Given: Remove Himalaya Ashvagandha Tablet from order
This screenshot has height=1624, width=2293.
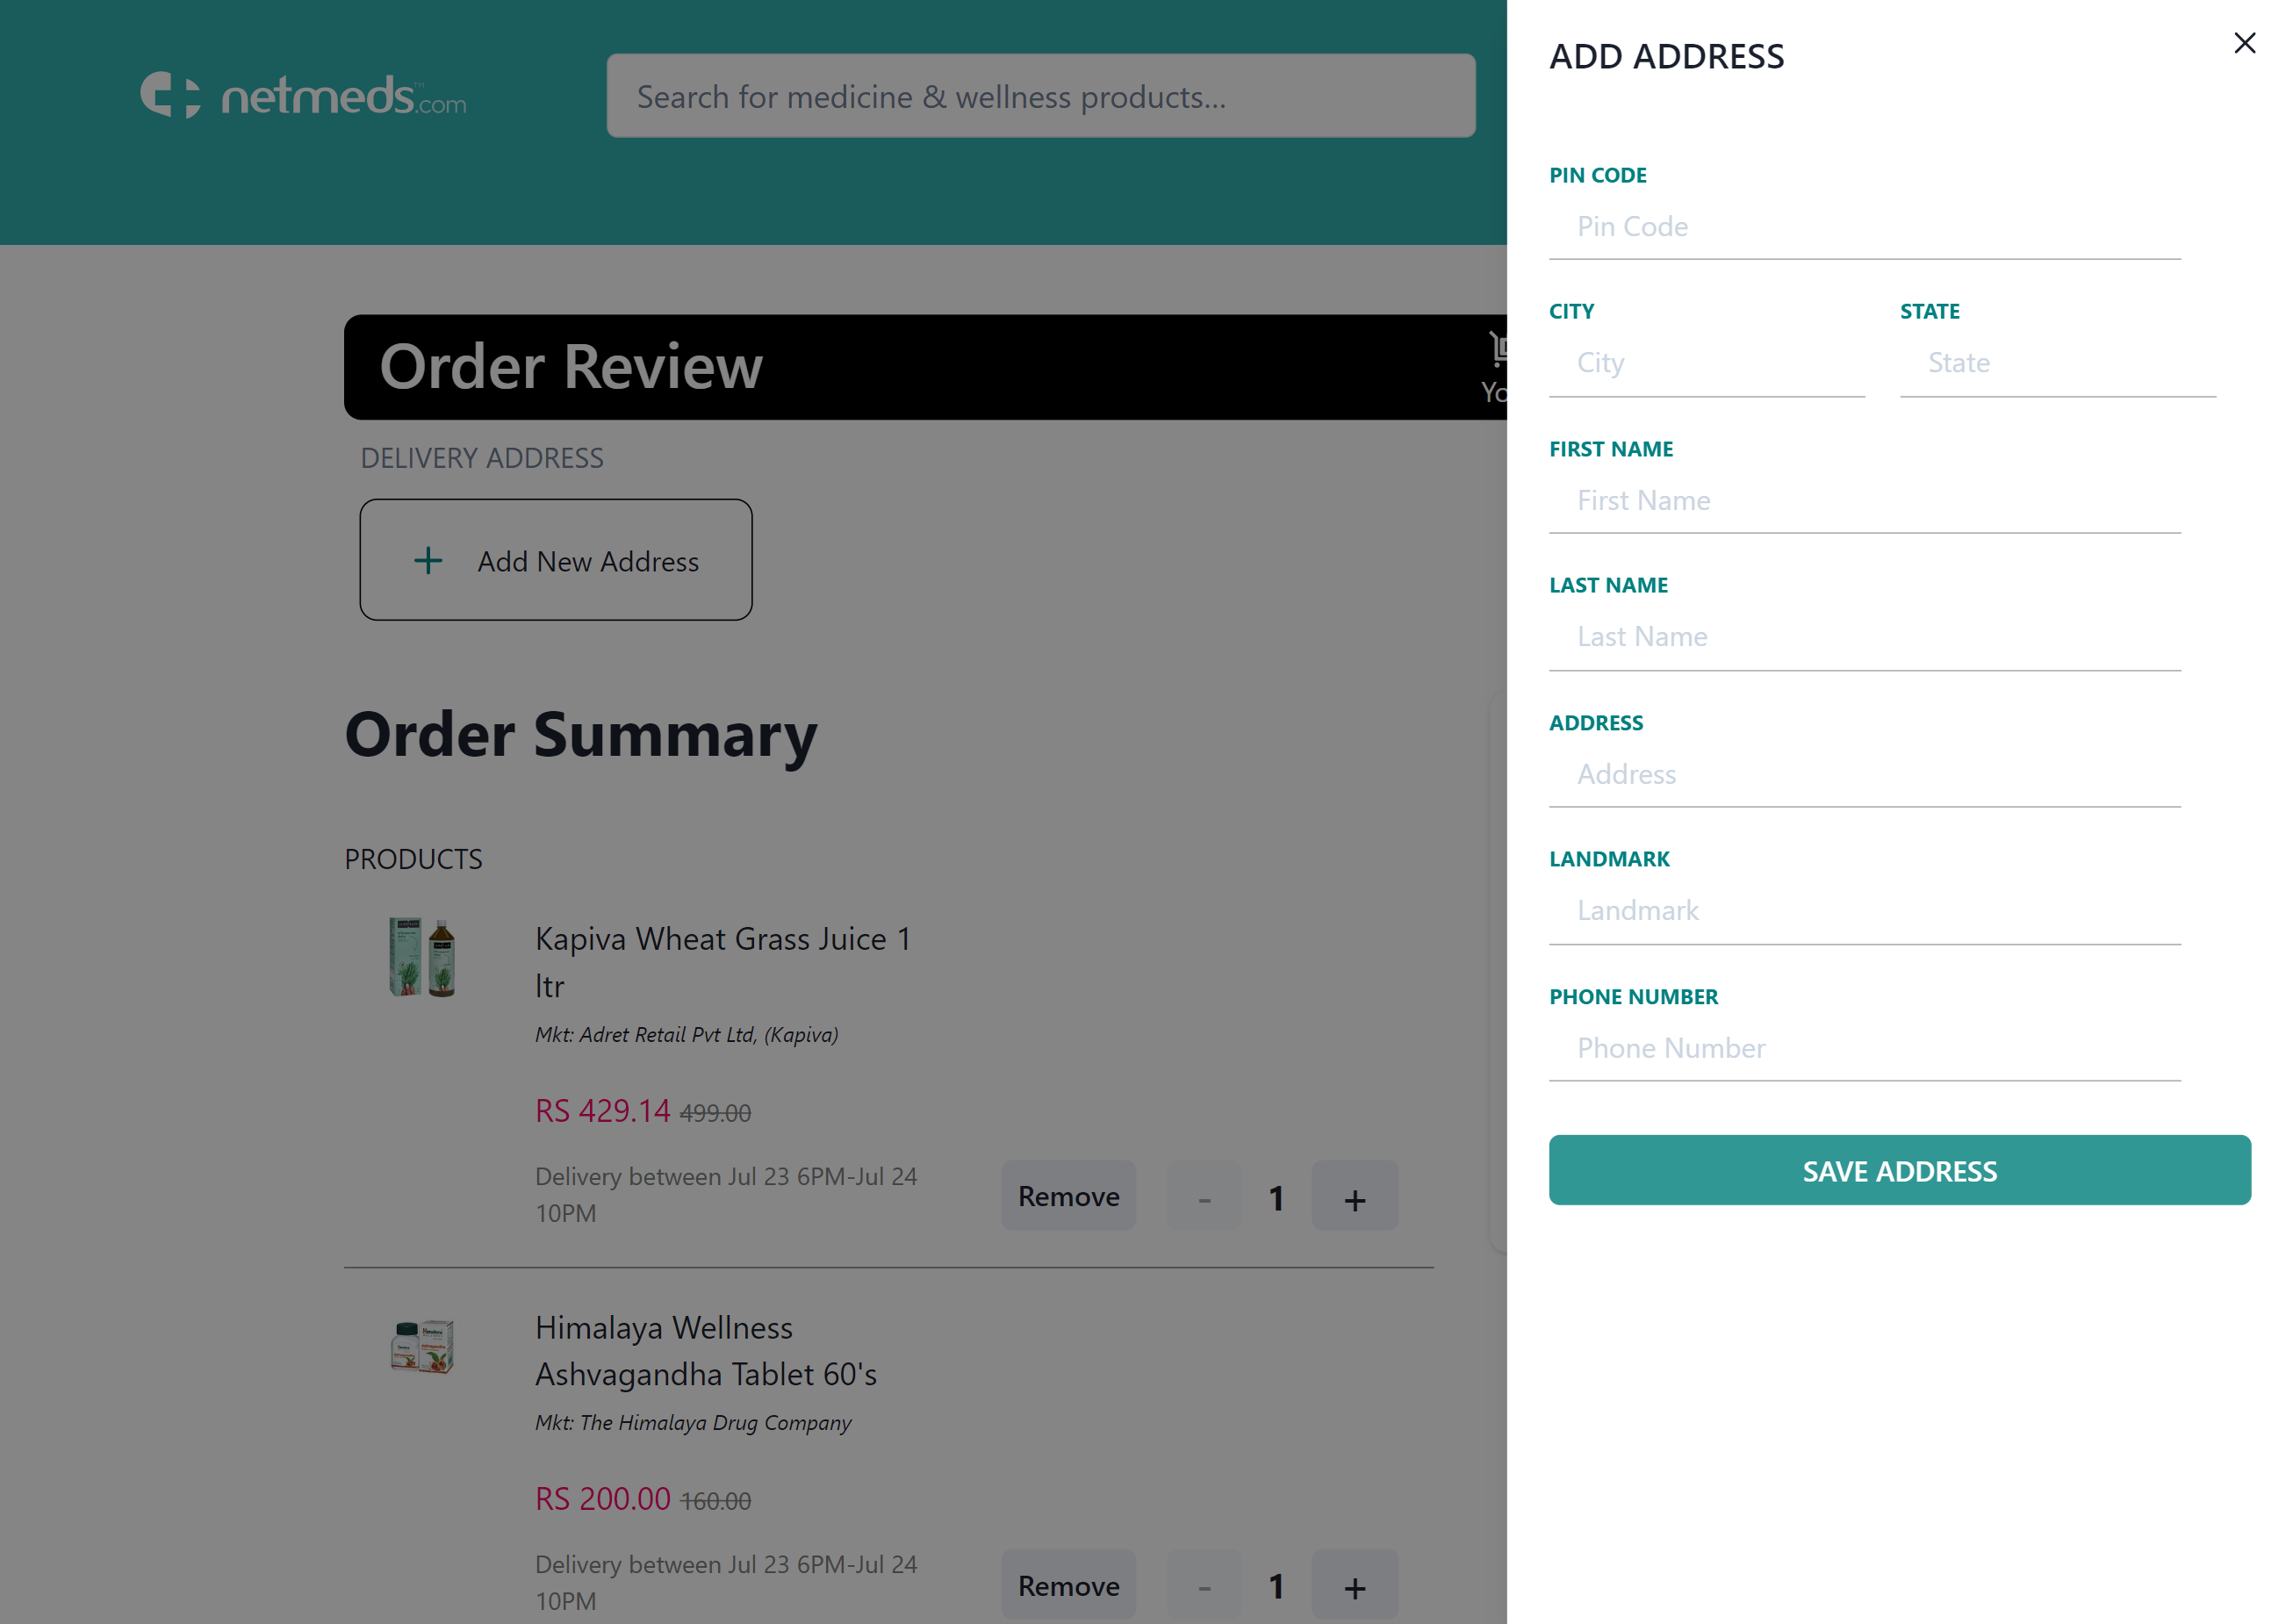Looking at the screenshot, I should (1068, 1585).
